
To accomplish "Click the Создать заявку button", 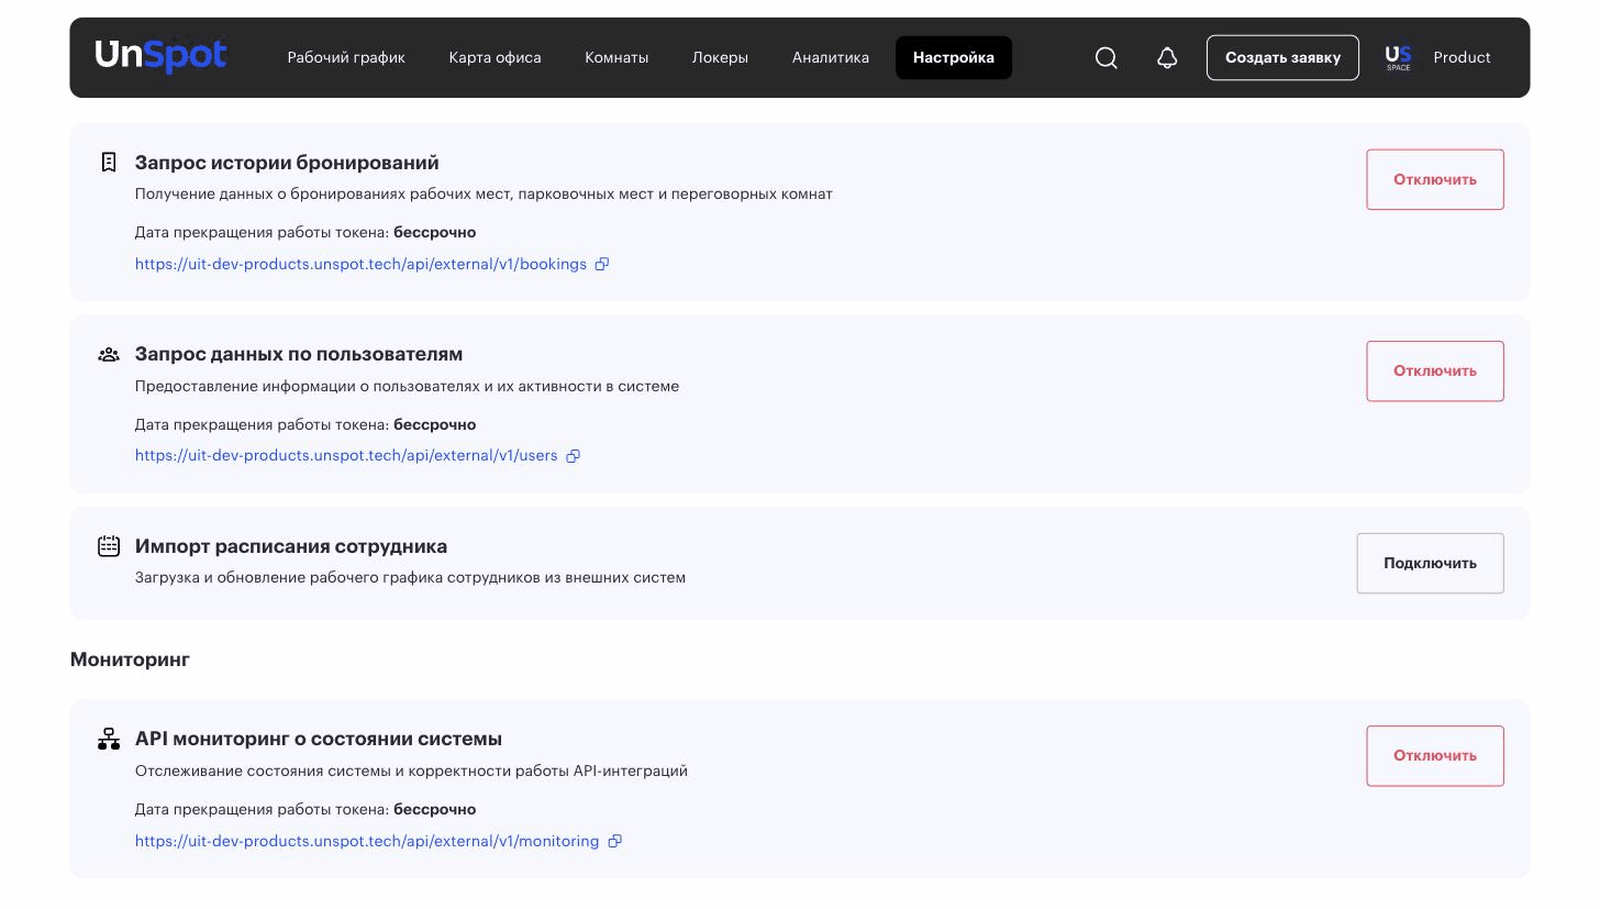I will click(1283, 58).
